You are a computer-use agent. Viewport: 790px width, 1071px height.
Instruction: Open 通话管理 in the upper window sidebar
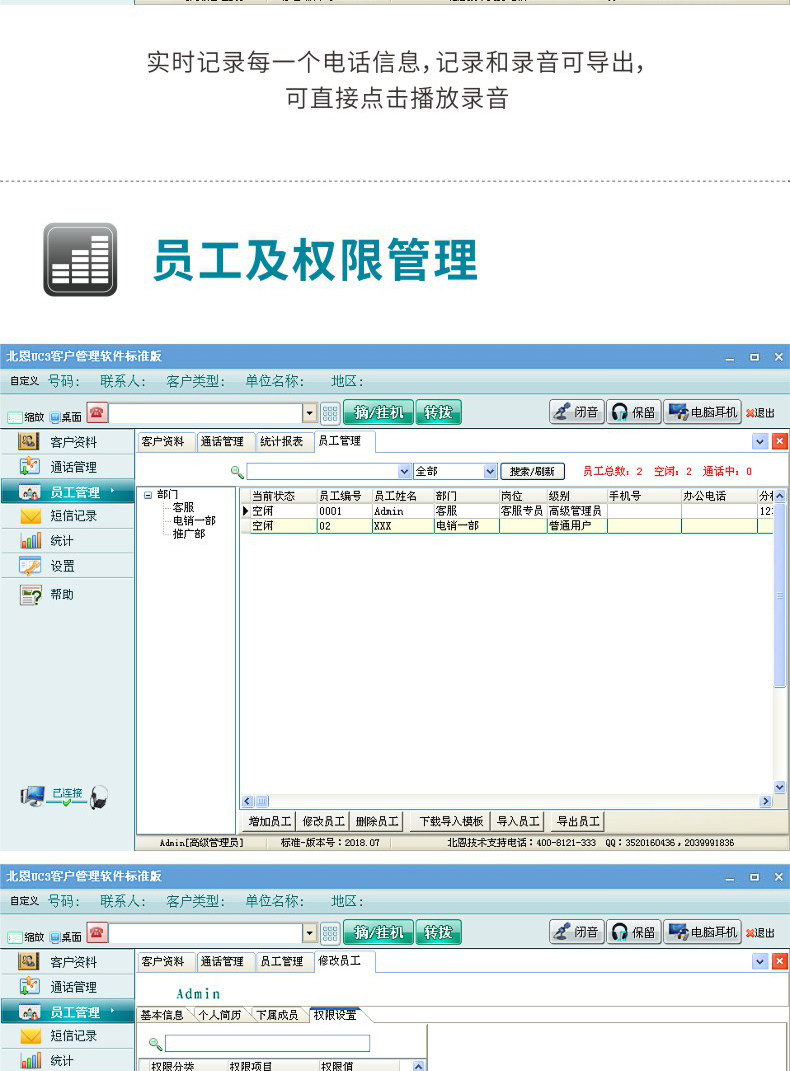pyautogui.click(x=67, y=467)
